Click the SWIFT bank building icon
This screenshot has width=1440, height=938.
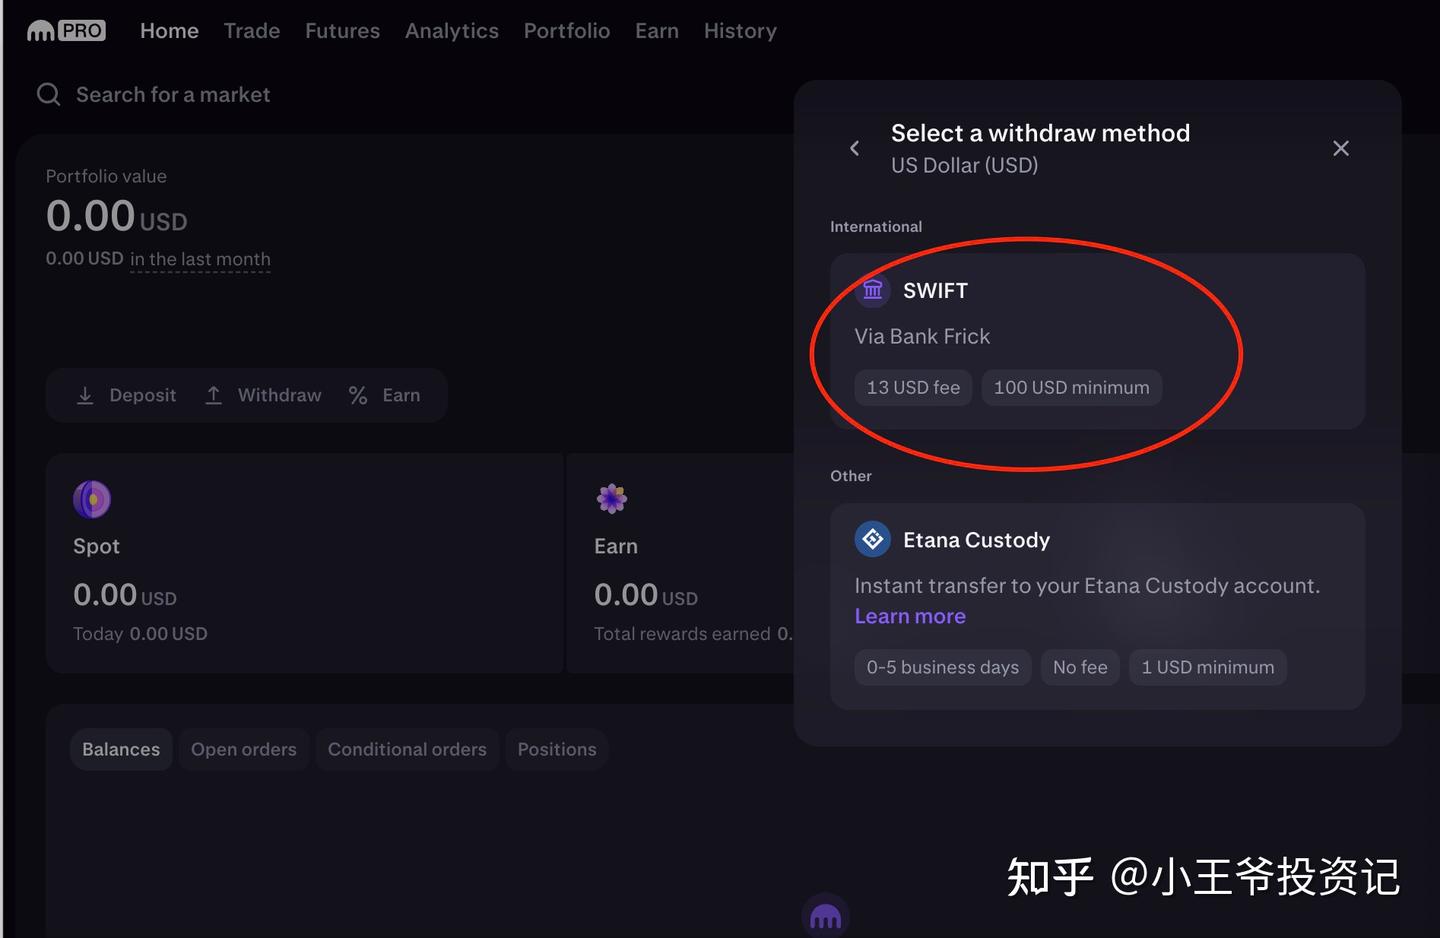tap(873, 290)
